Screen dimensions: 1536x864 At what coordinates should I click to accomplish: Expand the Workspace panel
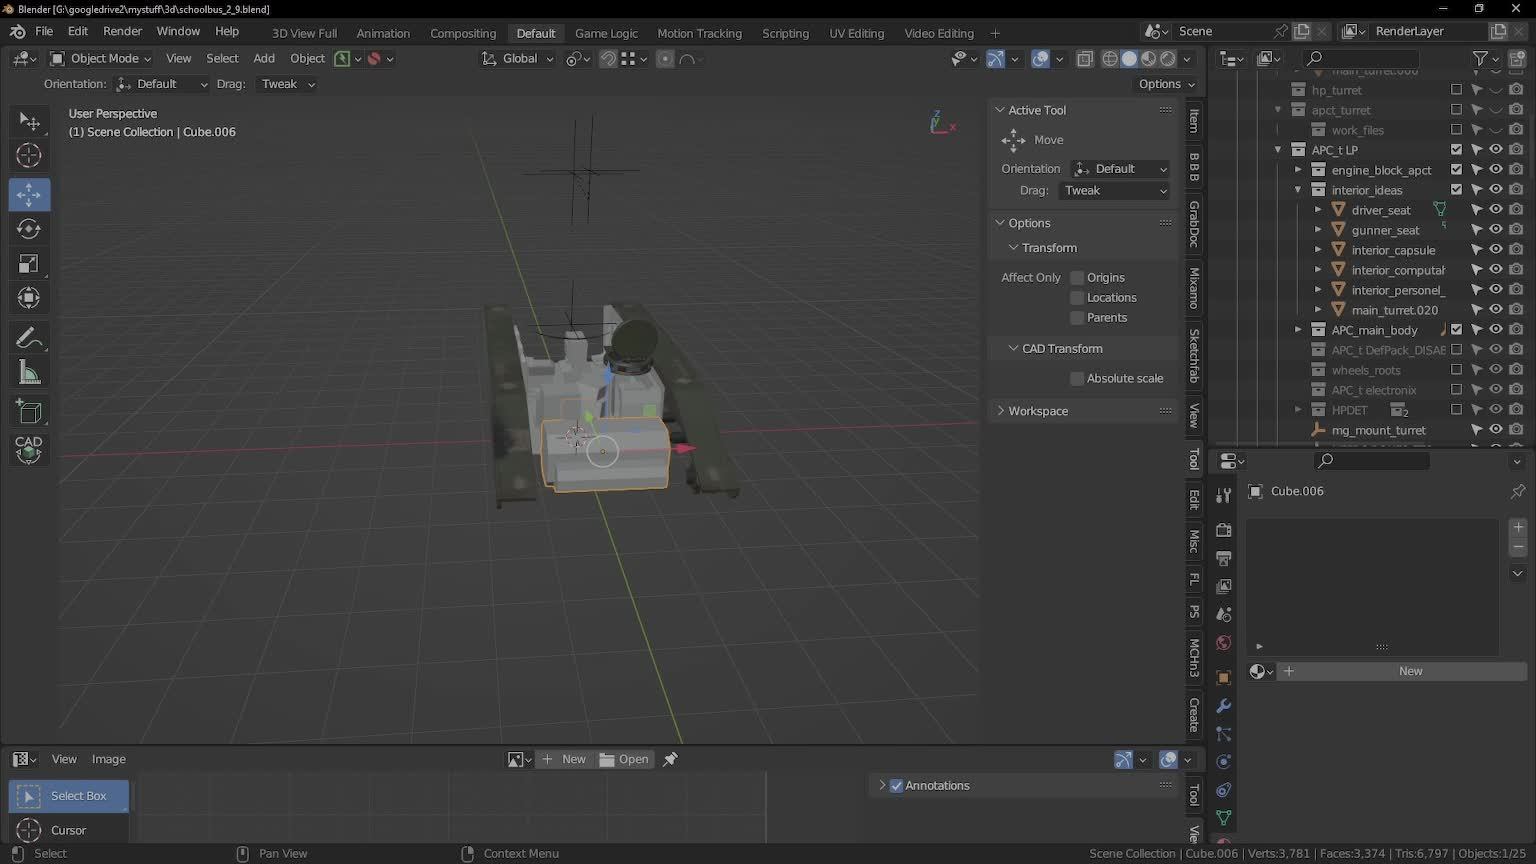(x=1037, y=411)
